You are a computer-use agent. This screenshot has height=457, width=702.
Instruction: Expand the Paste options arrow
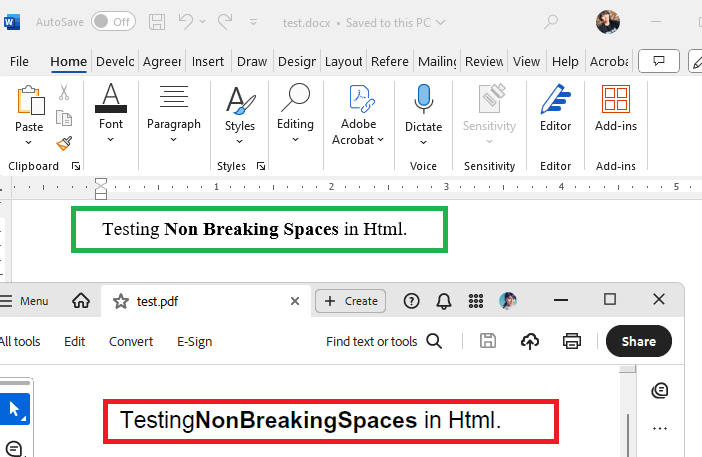[x=29, y=142]
